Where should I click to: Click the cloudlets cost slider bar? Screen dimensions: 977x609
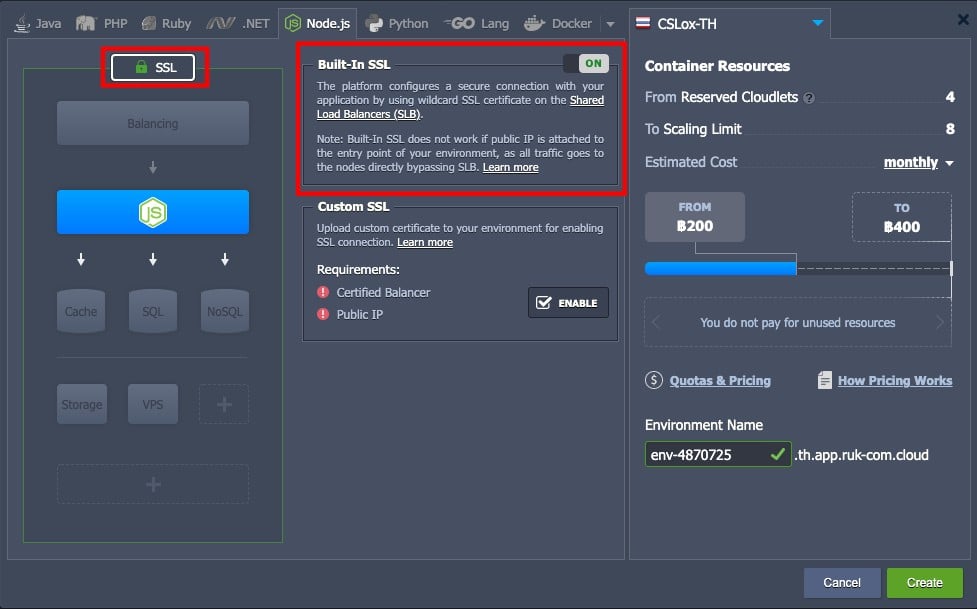(798, 269)
